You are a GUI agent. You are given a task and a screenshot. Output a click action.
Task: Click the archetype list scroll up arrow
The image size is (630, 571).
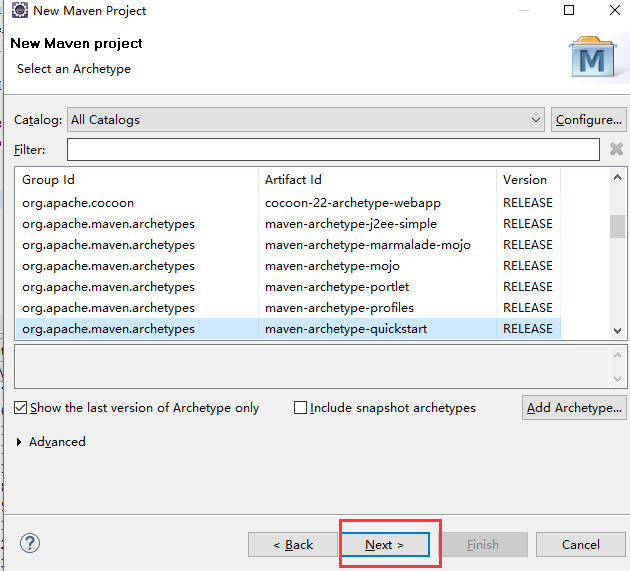618,177
